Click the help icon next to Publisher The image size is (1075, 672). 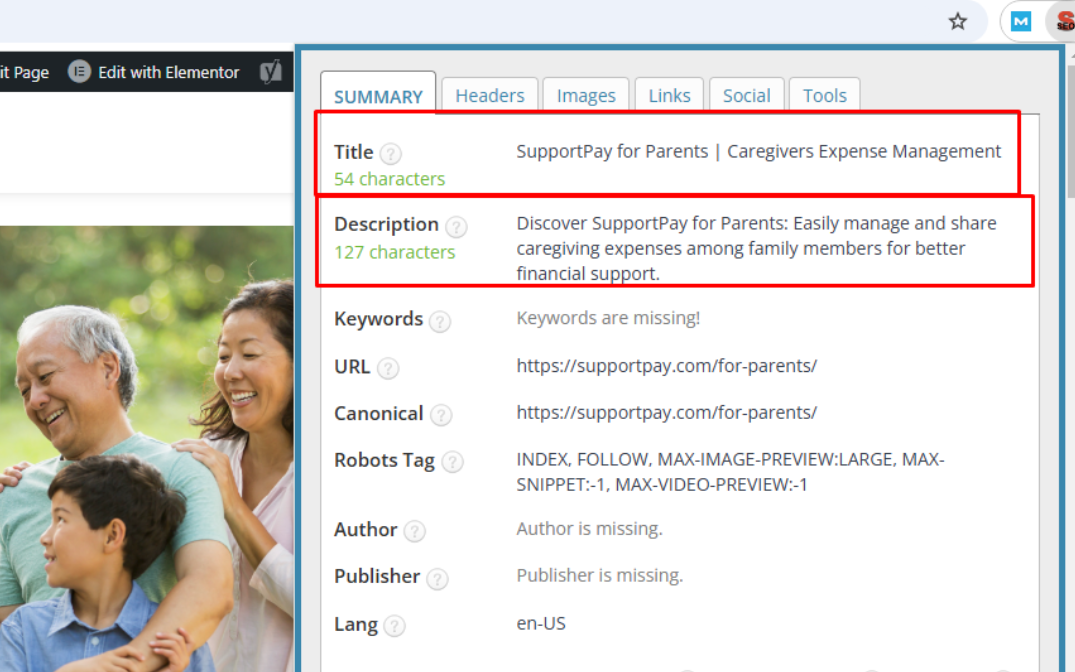click(437, 578)
